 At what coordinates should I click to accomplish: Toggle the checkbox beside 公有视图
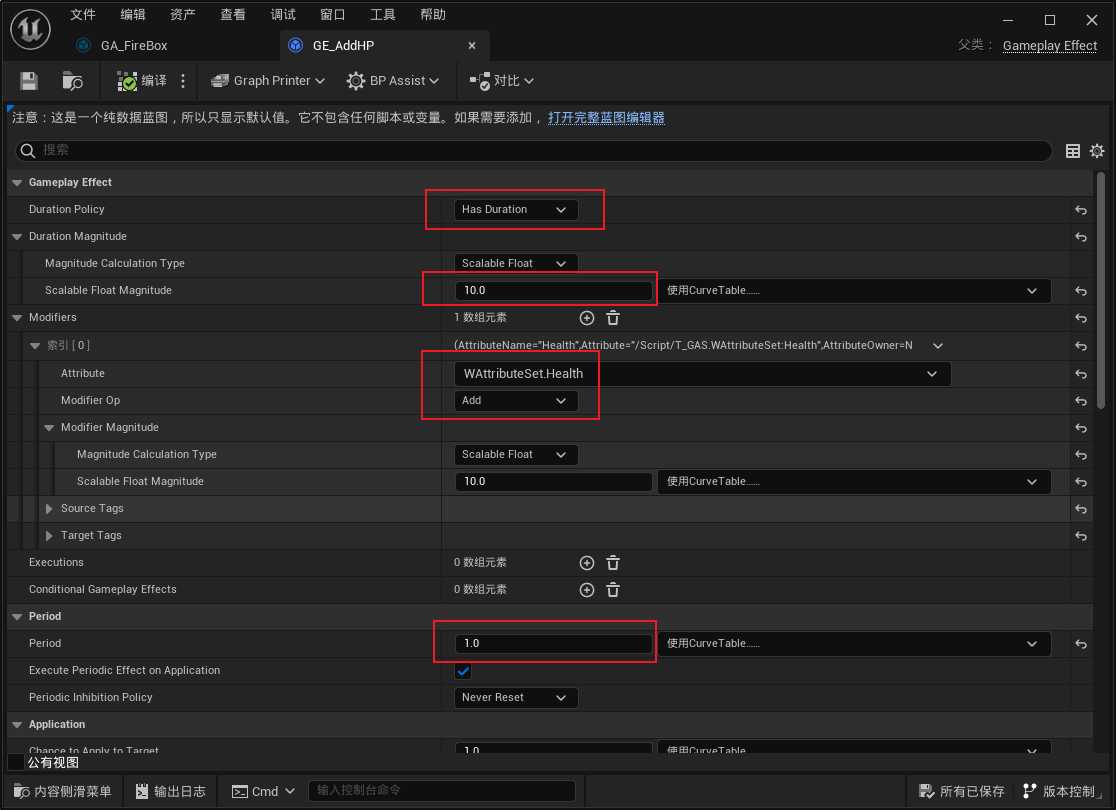click(x=16, y=762)
